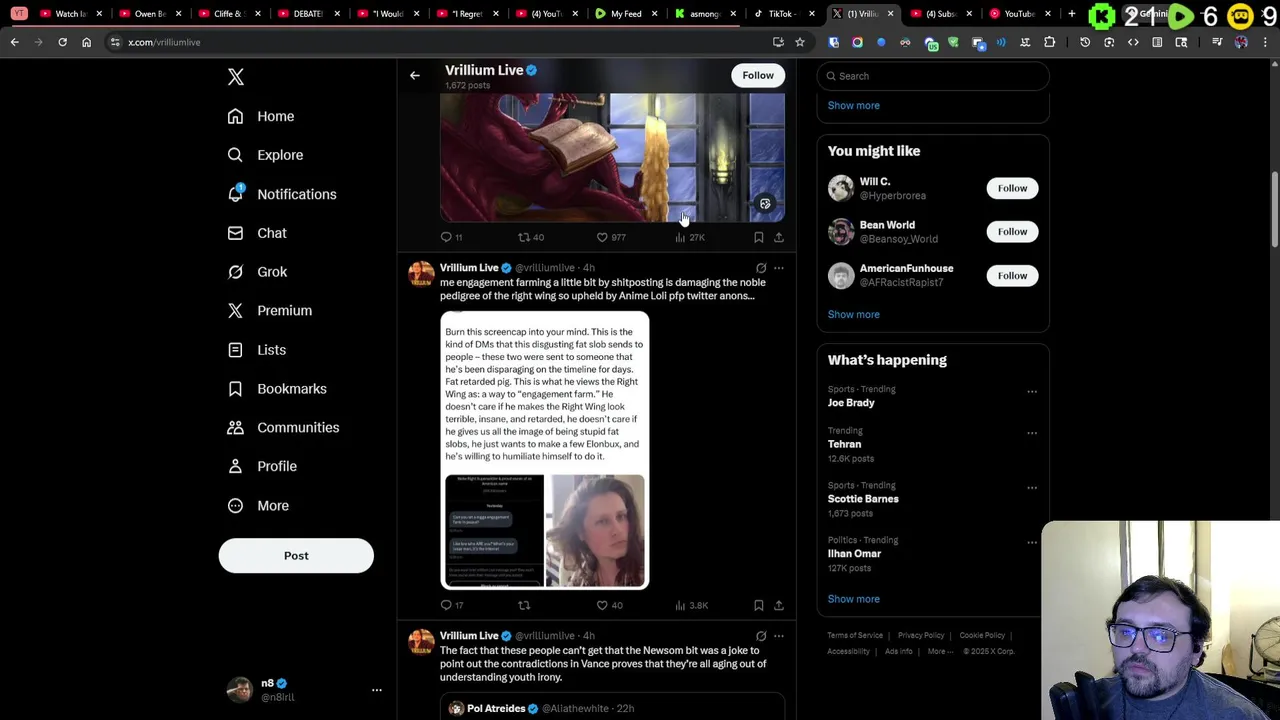Open options dots for Tehran trend
Image resolution: width=1280 pixels, height=720 pixels.
click(x=1032, y=433)
